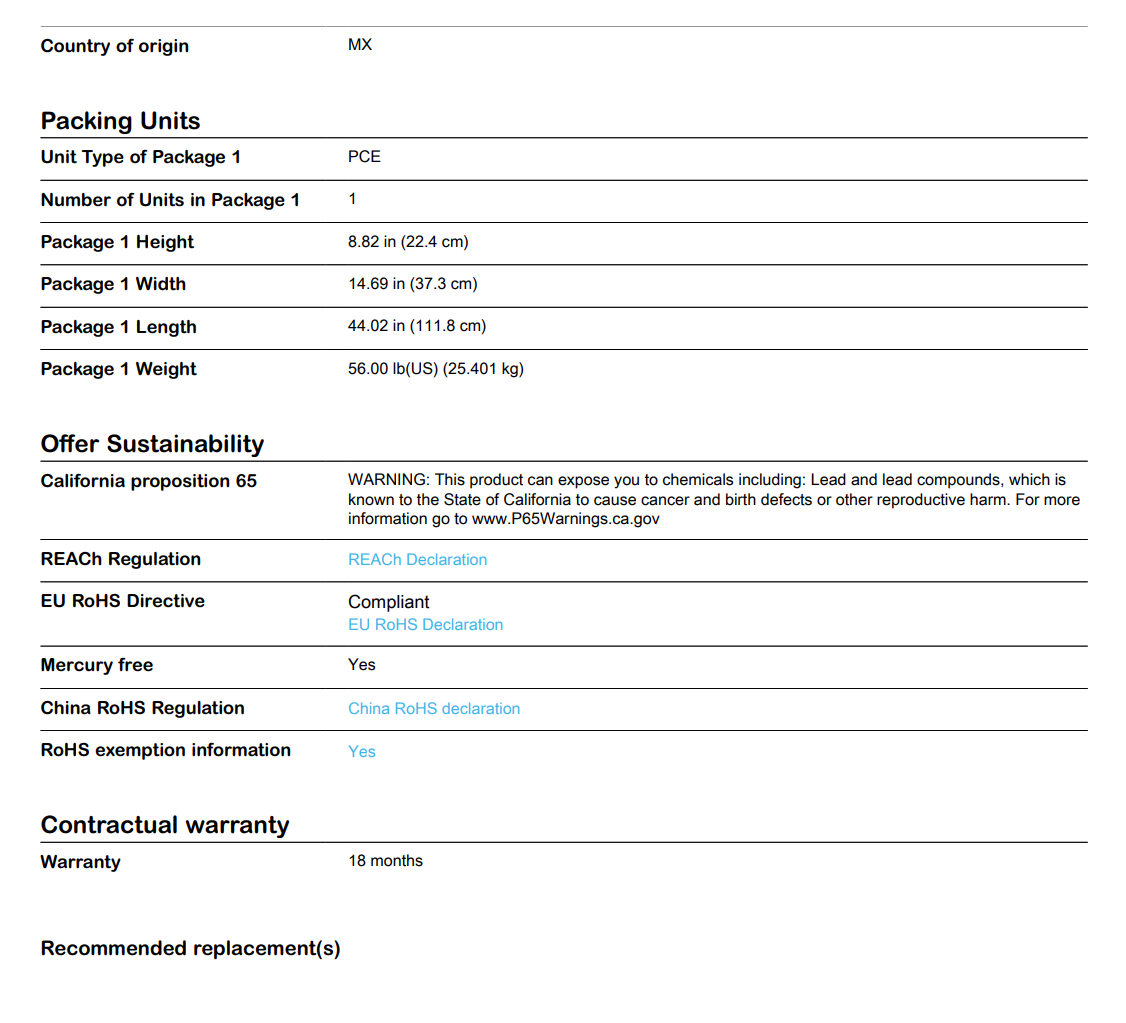Click the Package 1 Length value
The image size is (1126, 1023).
(x=416, y=326)
